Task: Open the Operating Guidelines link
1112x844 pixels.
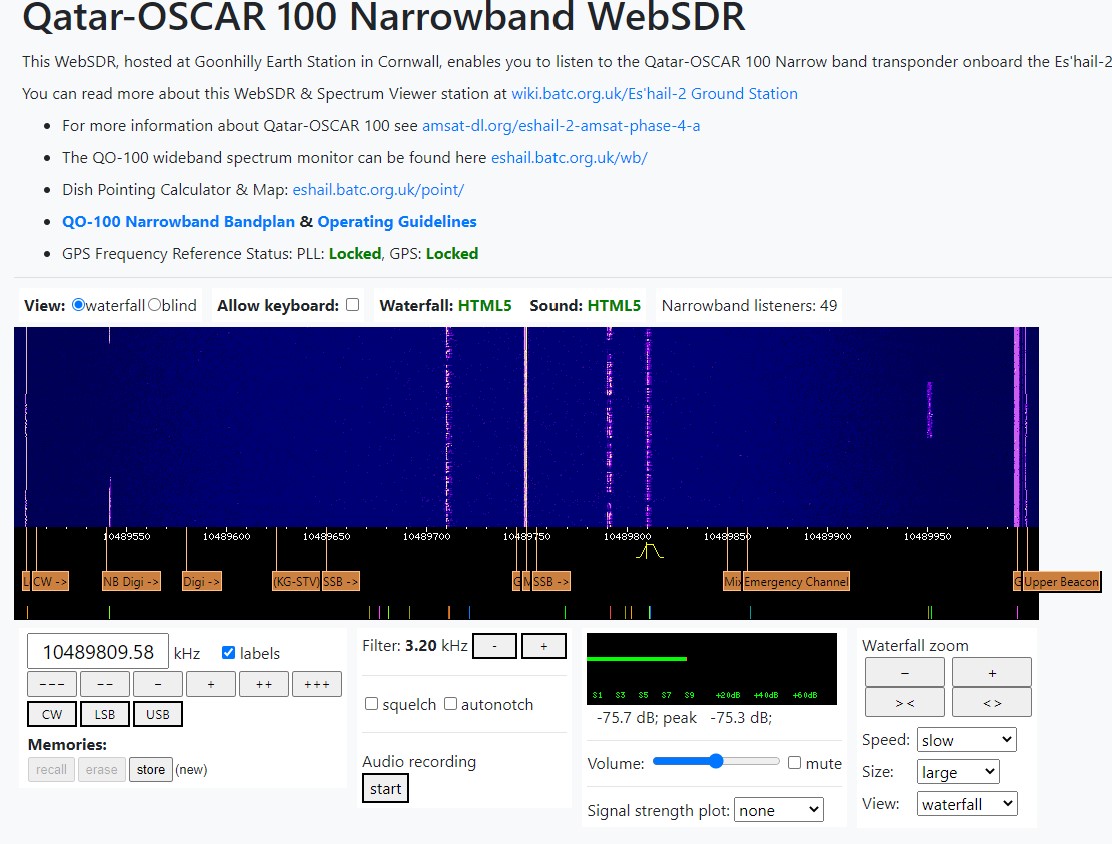Action: tap(396, 221)
